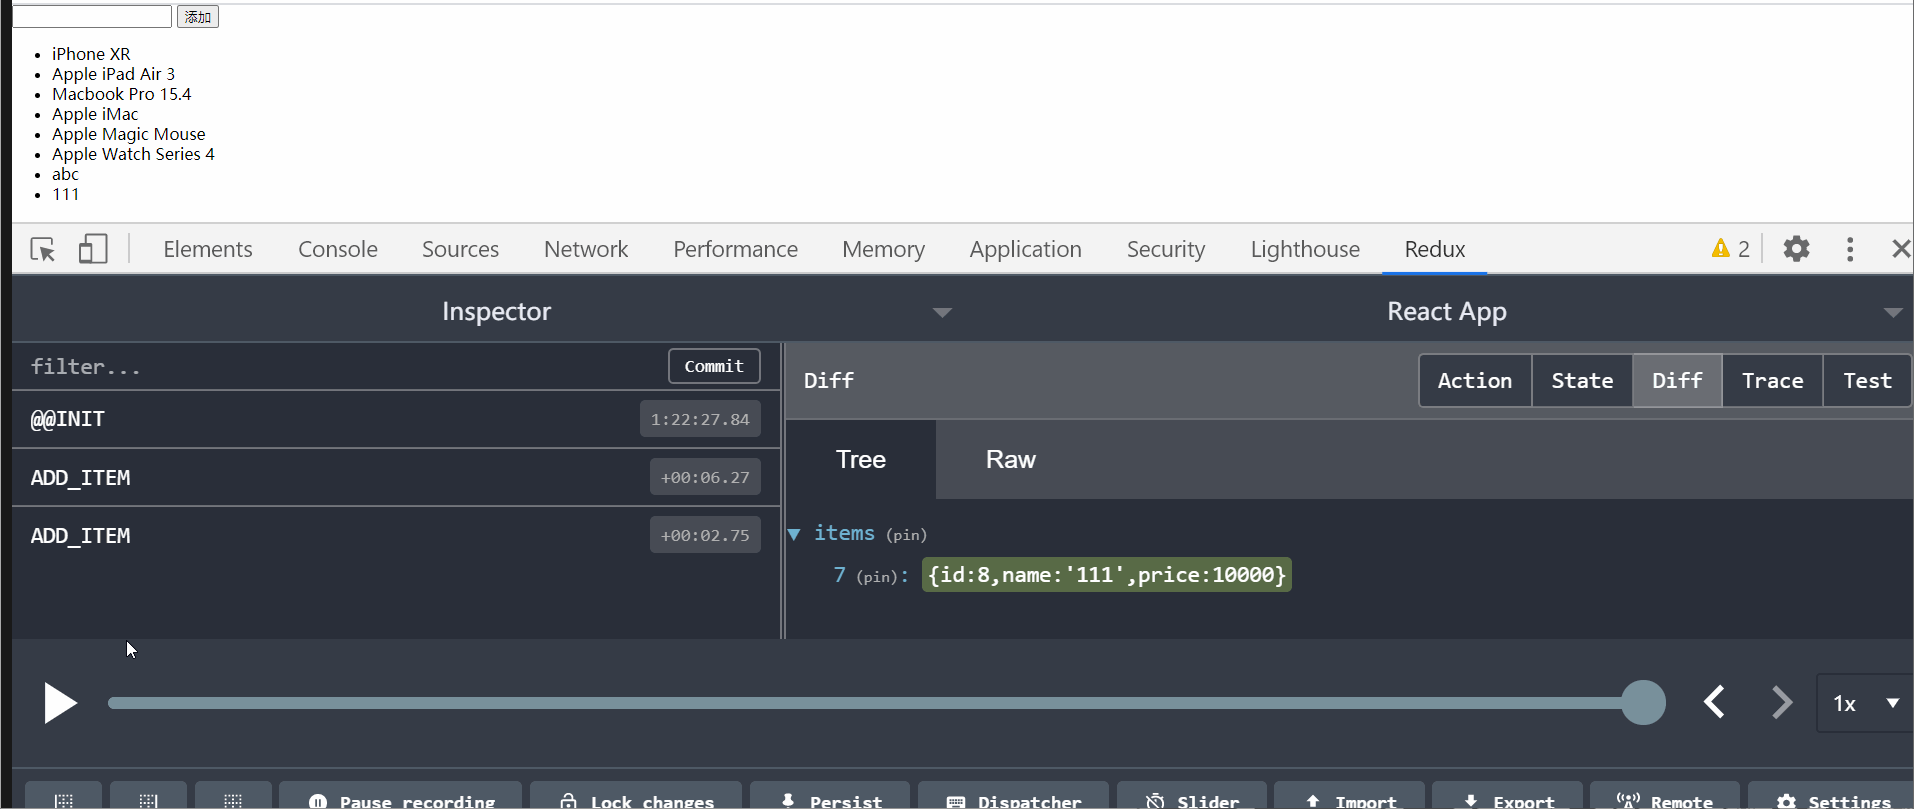The image size is (1914, 809).
Task: Click the 1:22:27.84 timestamp
Action: (x=700, y=419)
